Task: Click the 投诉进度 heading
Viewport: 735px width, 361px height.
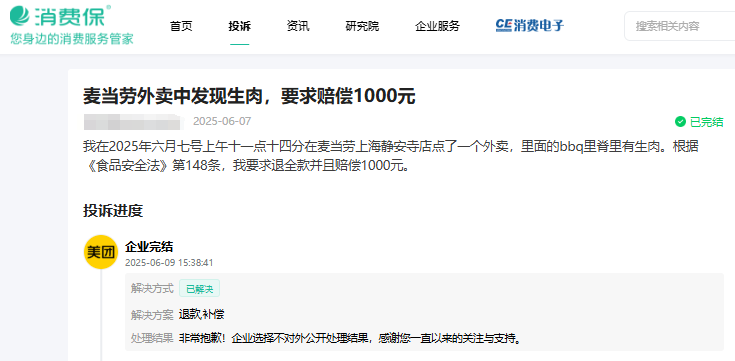Action: (113, 211)
